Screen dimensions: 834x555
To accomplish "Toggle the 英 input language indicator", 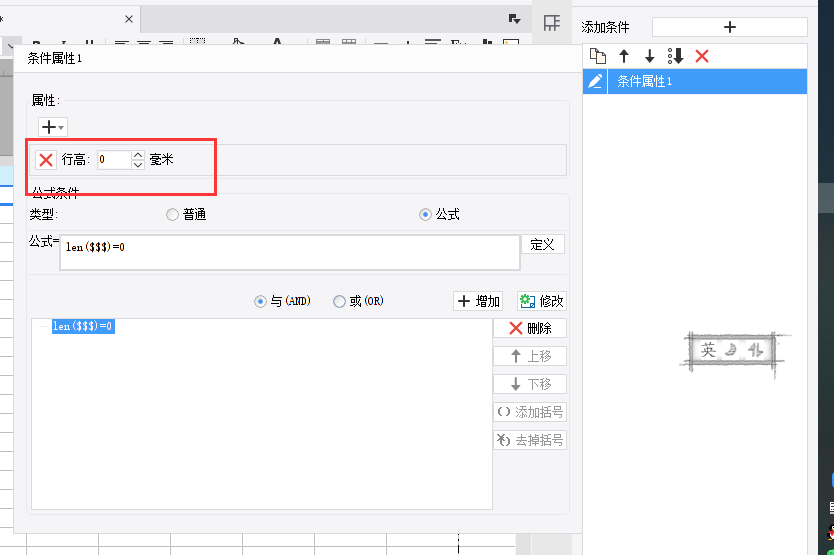I will (x=708, y=350).
